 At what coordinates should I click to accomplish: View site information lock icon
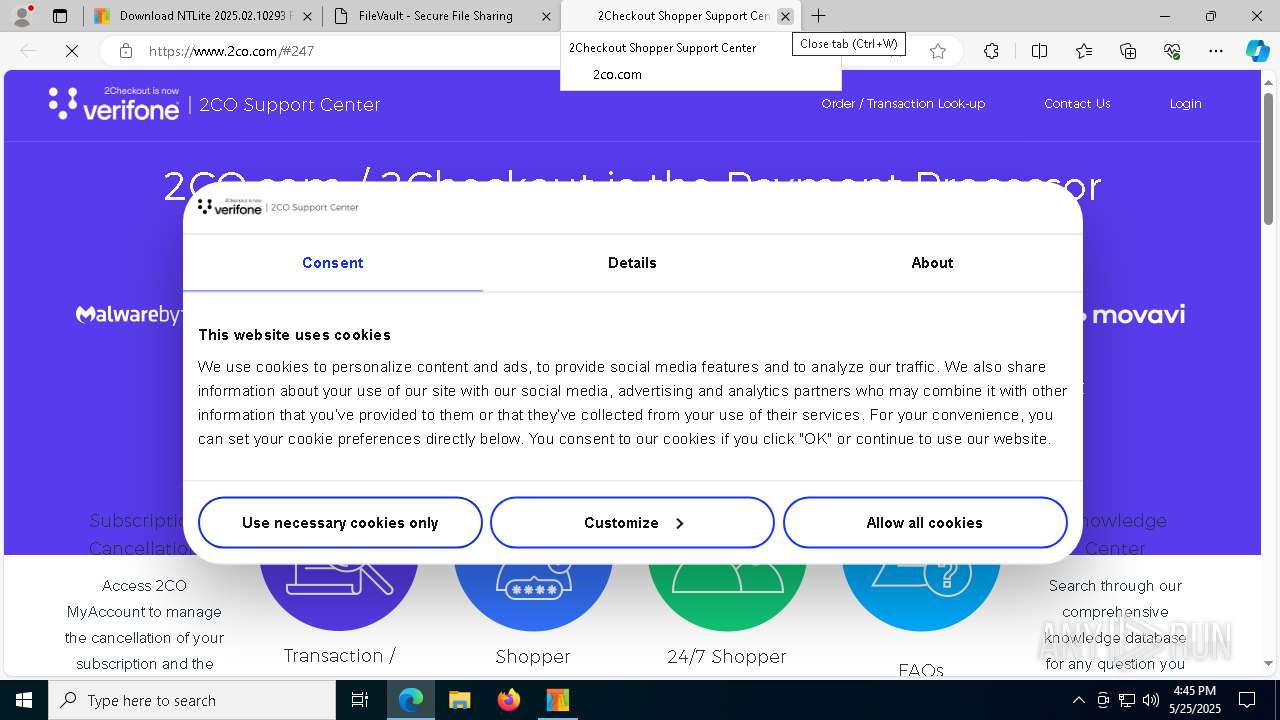point(125,51)
